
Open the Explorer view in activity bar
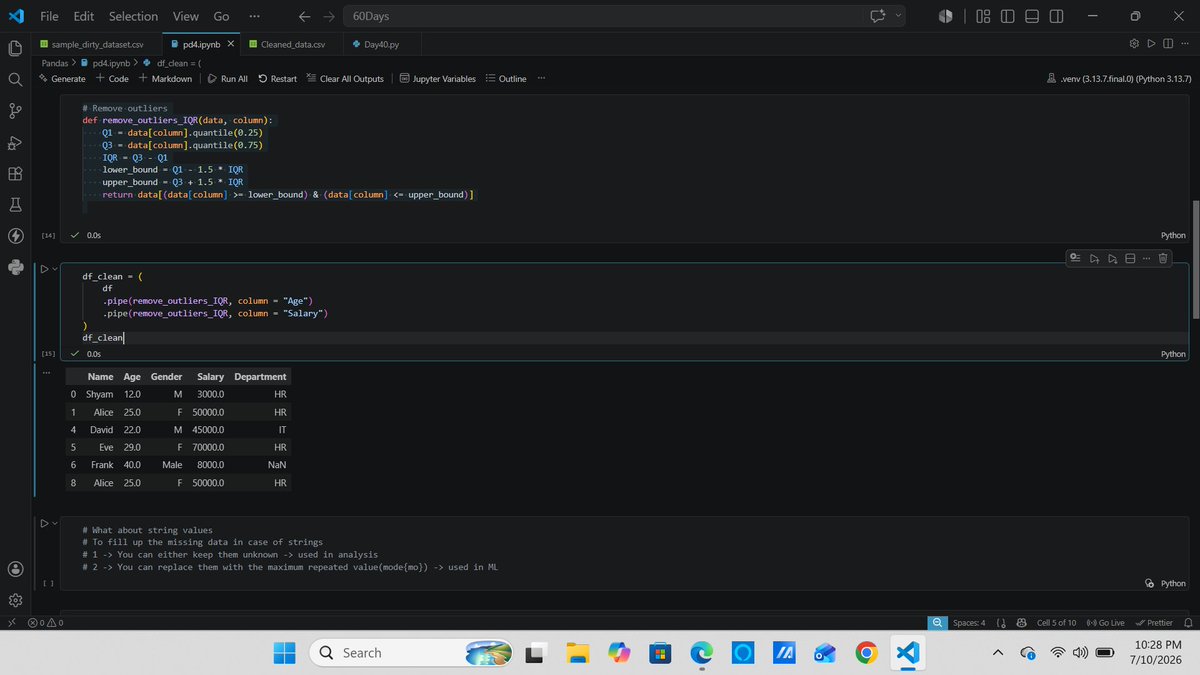click(x=15, y=48)
